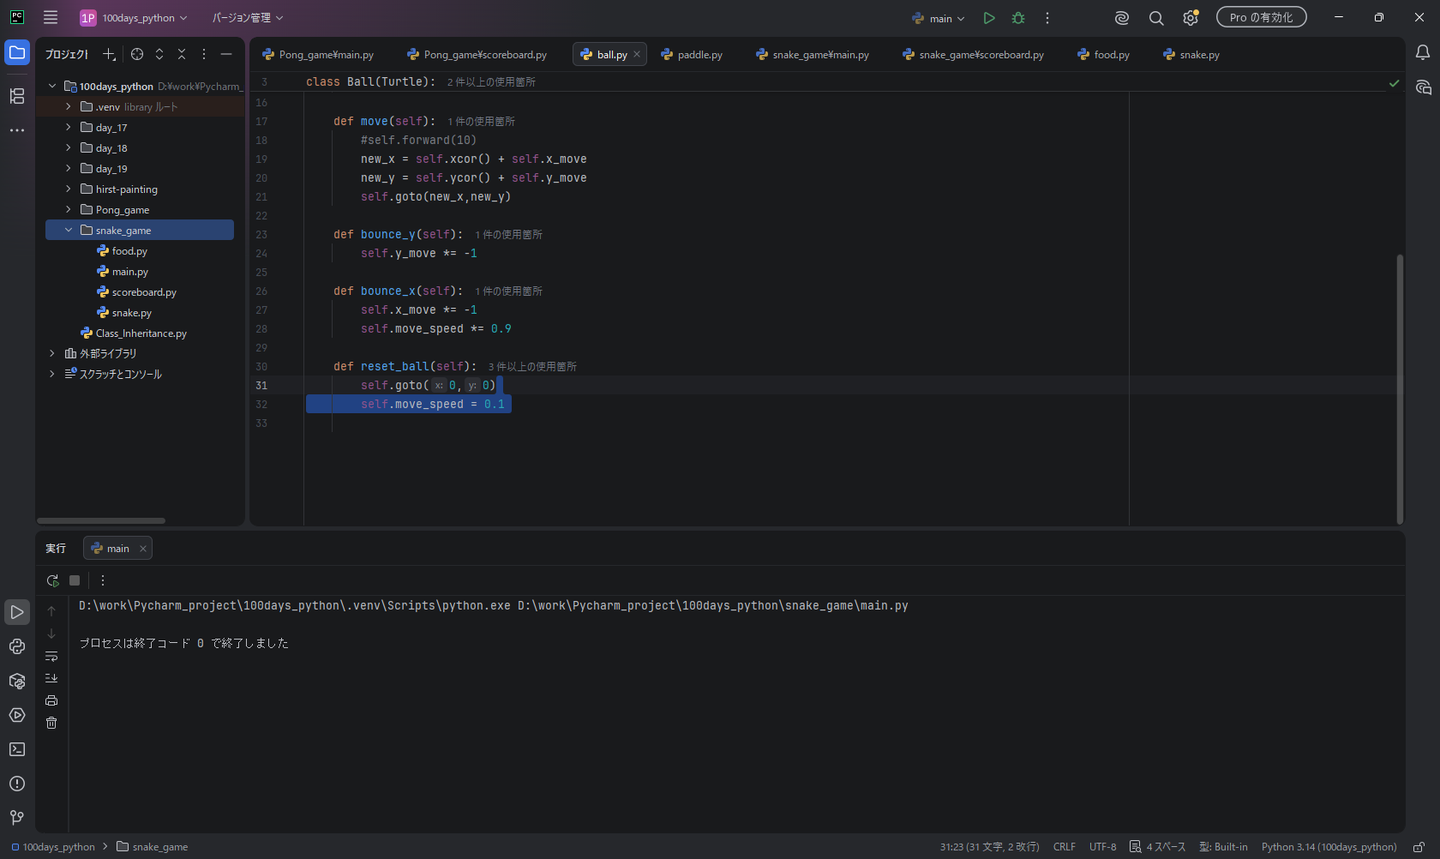
Task: Open バージョン管理 menu
Action: (247, 18)
